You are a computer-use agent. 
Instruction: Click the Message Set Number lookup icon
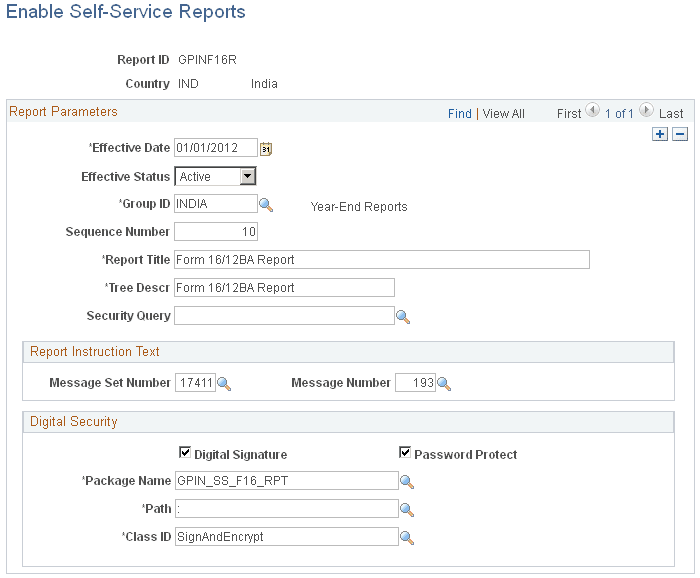click(x=224, y=383)
